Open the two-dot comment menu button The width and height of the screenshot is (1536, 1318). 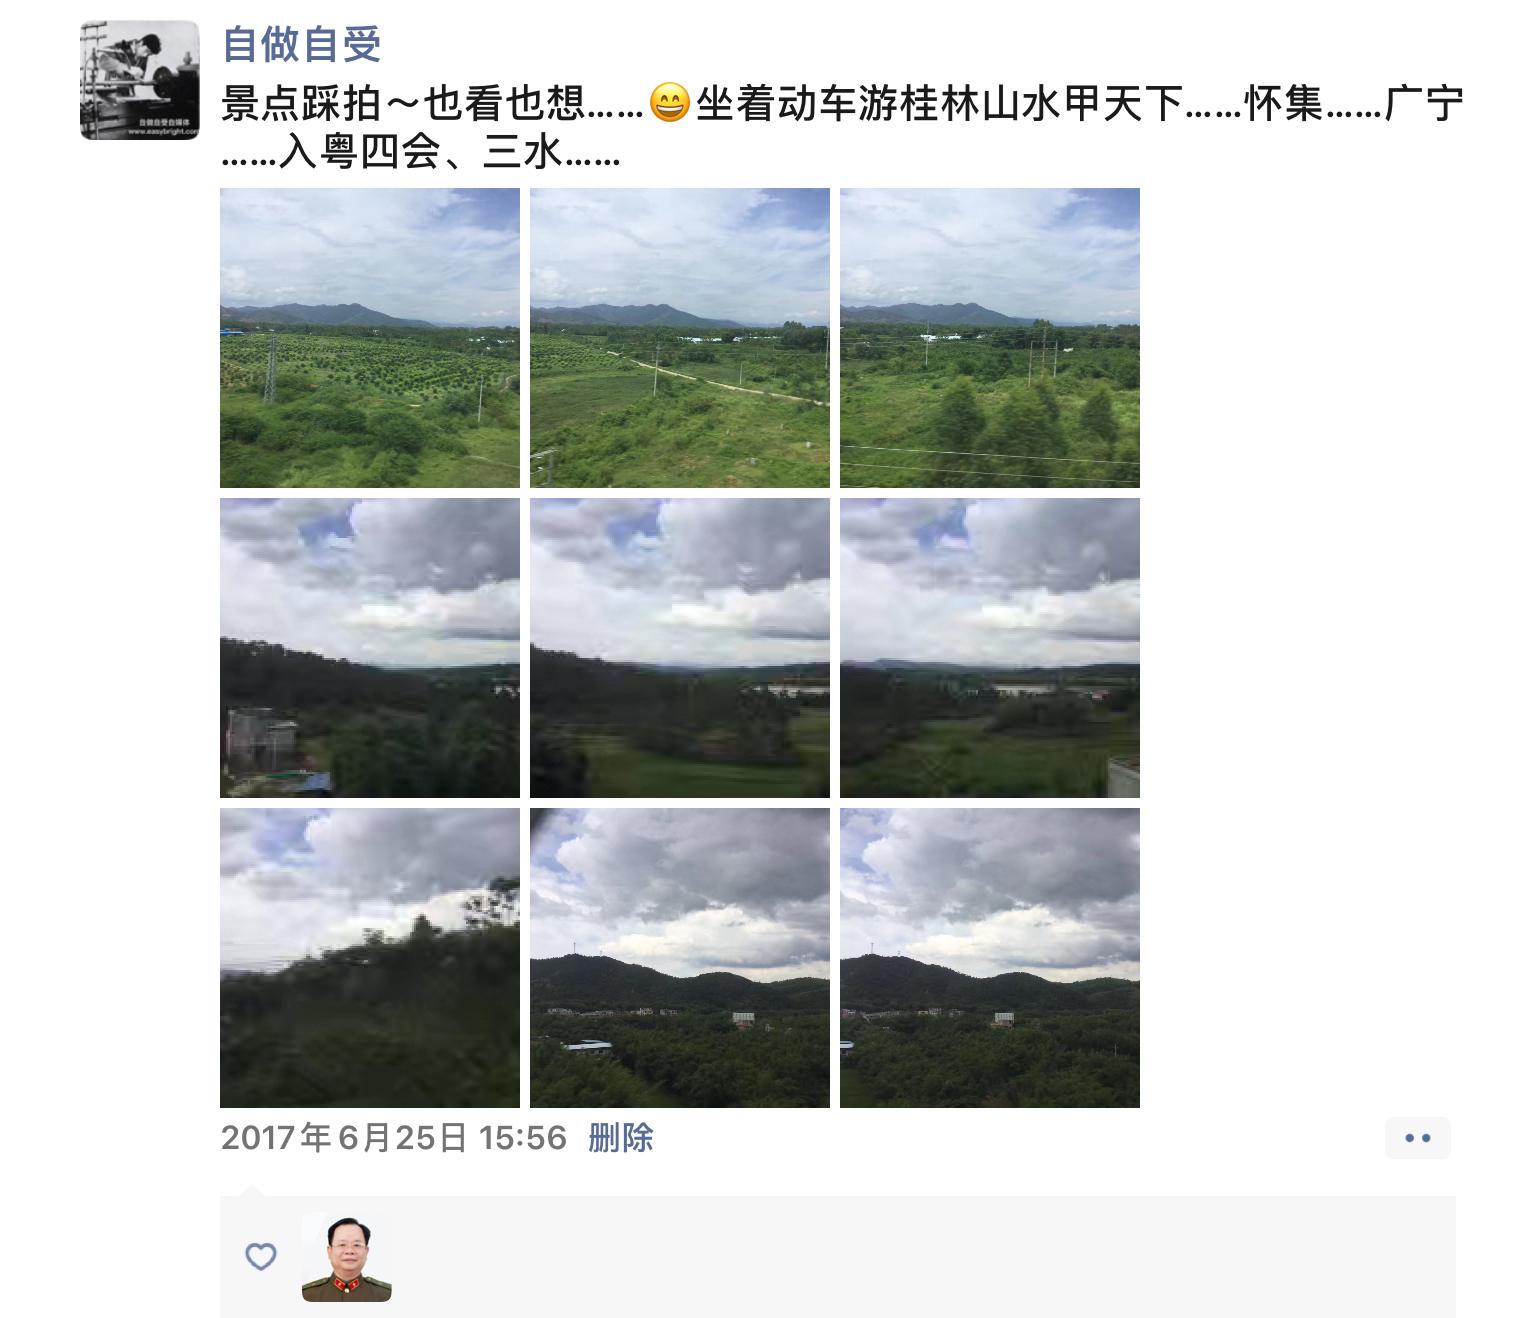[x=1418, y=1138]
